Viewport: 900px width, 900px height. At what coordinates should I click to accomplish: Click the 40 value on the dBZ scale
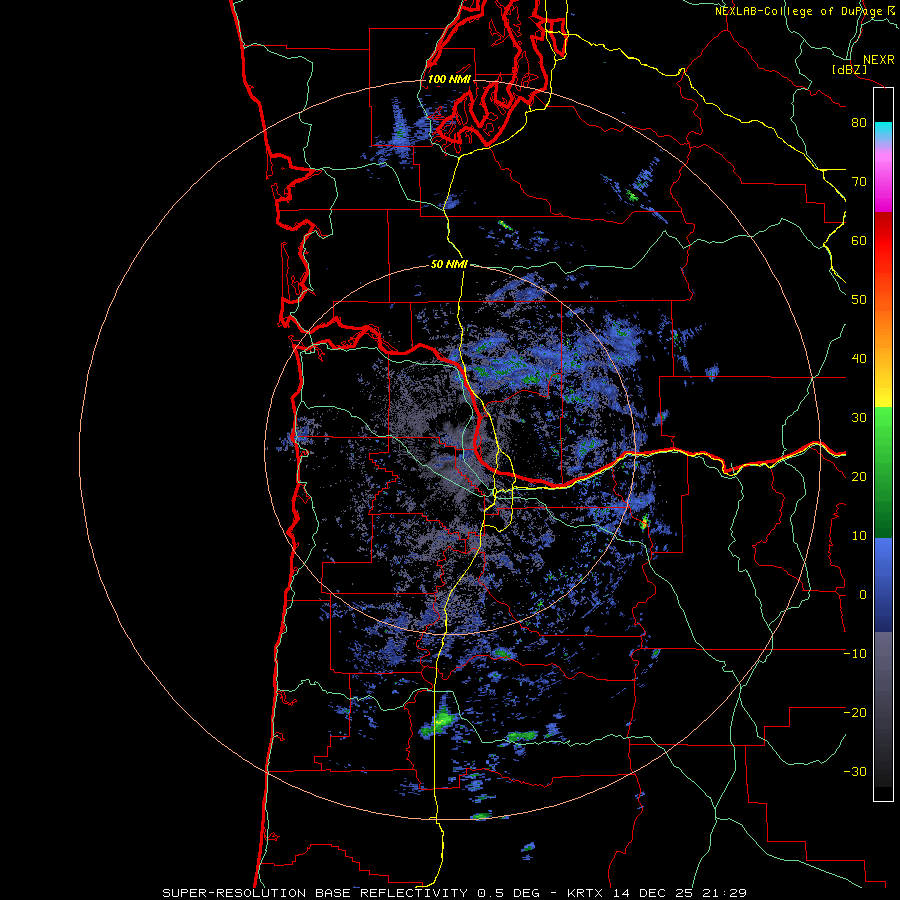pos(859,359)
